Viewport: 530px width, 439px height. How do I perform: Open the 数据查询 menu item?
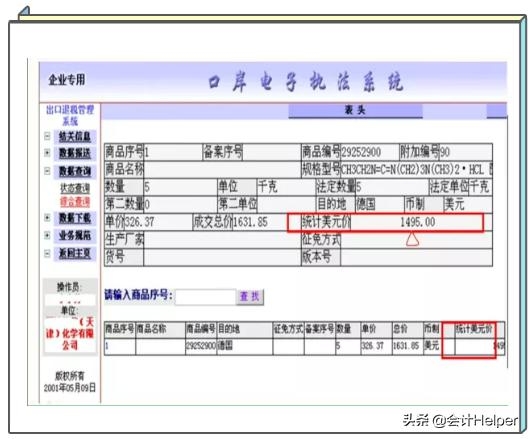coord(75,171)
